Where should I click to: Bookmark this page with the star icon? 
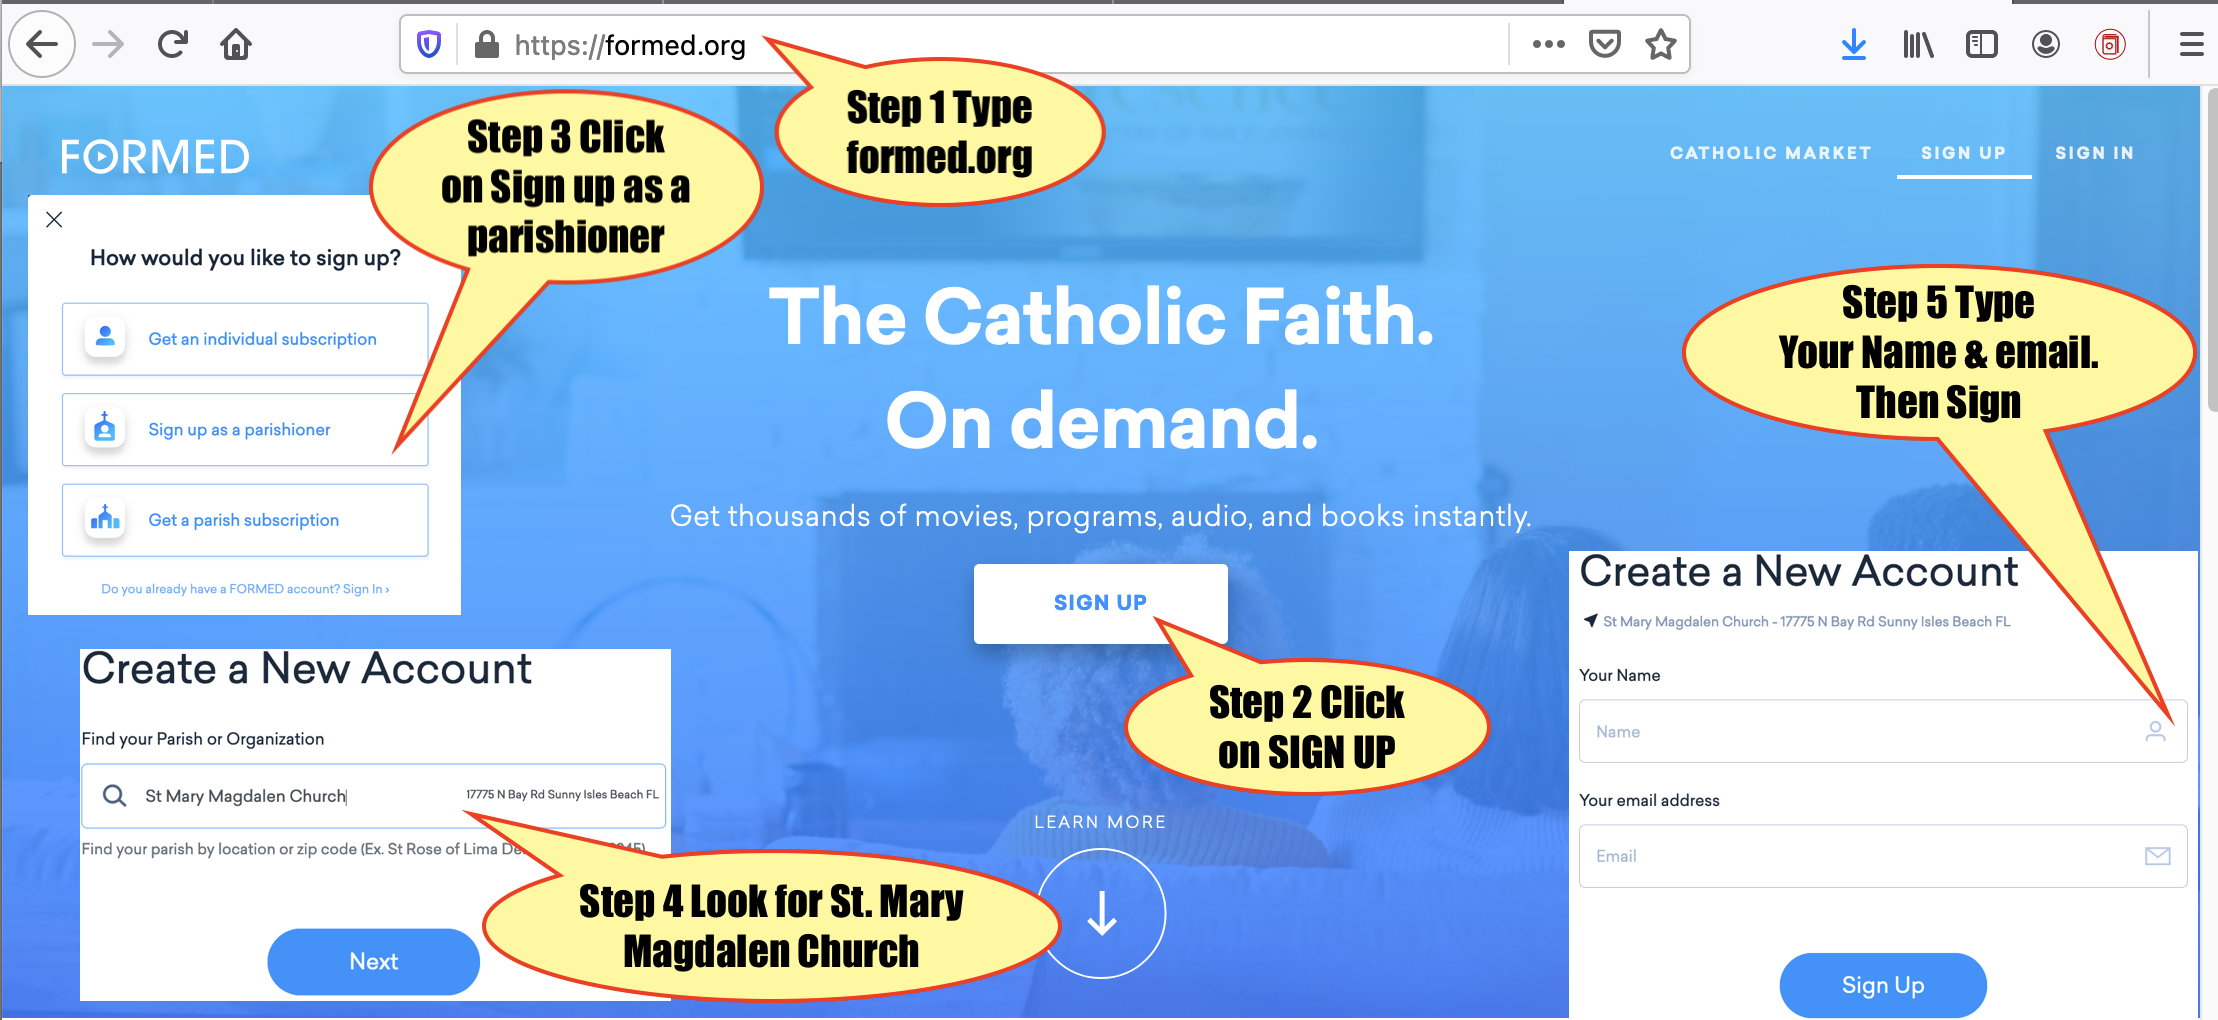pos(1661,44)
